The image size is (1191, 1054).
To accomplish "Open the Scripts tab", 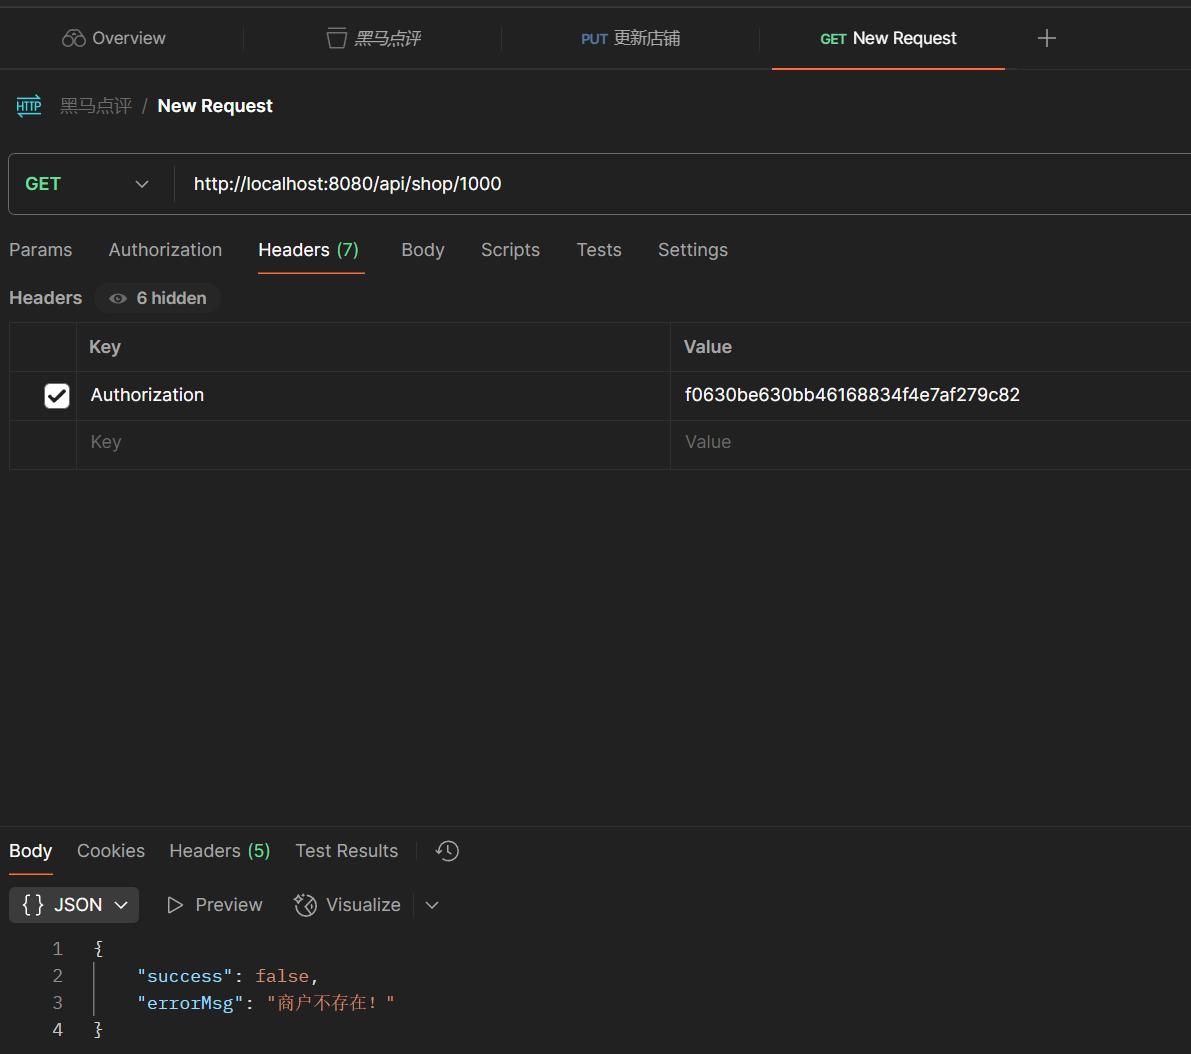I will point(510,250).
